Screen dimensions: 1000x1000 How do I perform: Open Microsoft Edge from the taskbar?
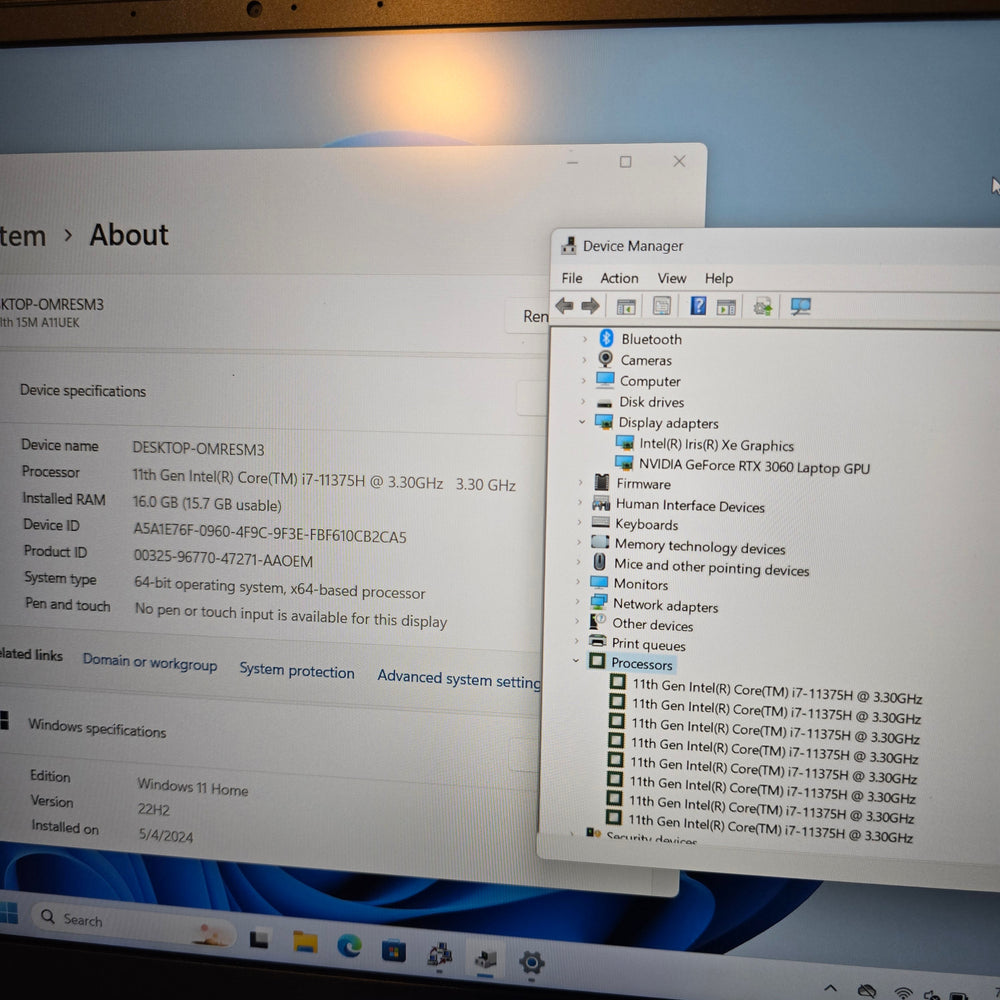349,945
